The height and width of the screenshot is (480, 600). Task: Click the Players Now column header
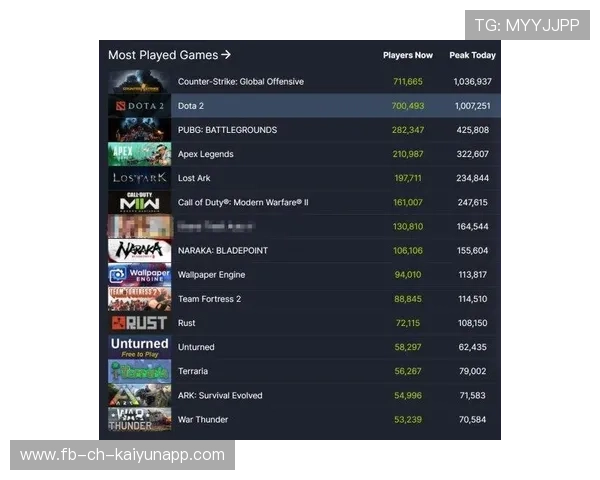[408, 55]
